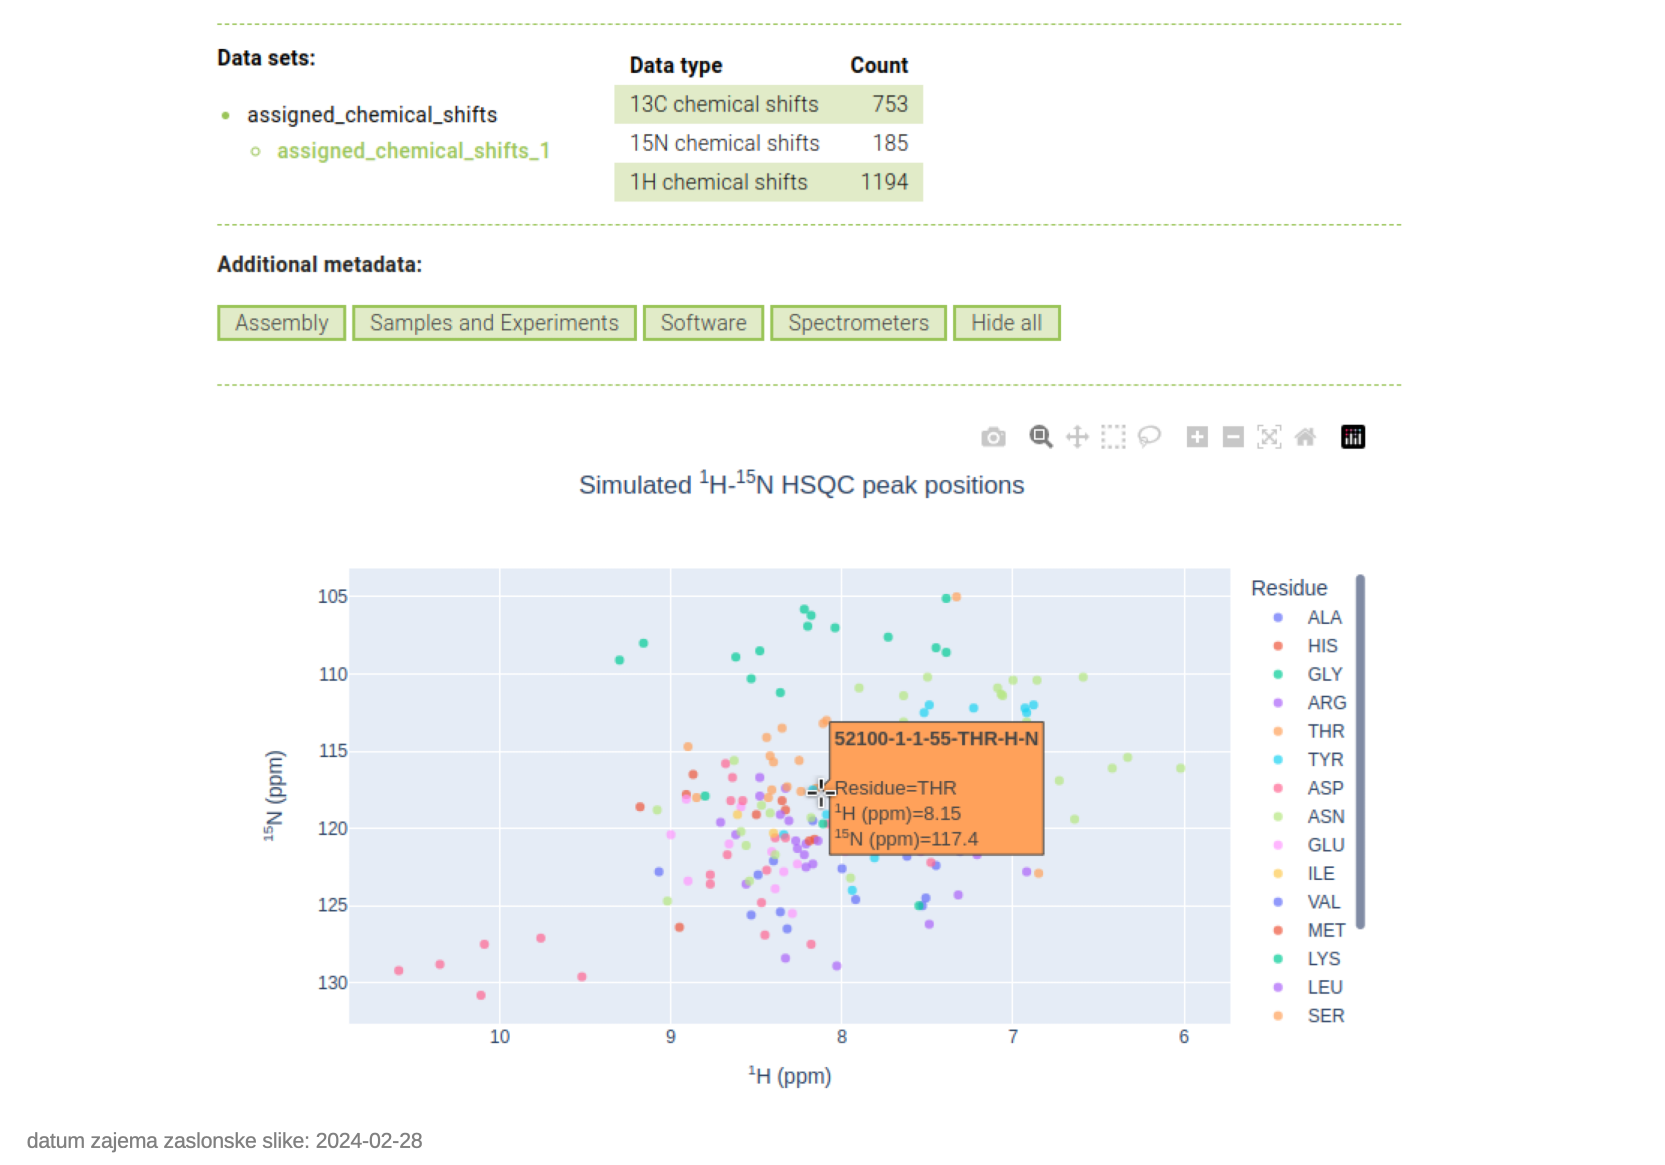The height and width of the screenshot is (1165, 1665).
Task: Download plot as PNG camera icon
Action: [993, 437]
